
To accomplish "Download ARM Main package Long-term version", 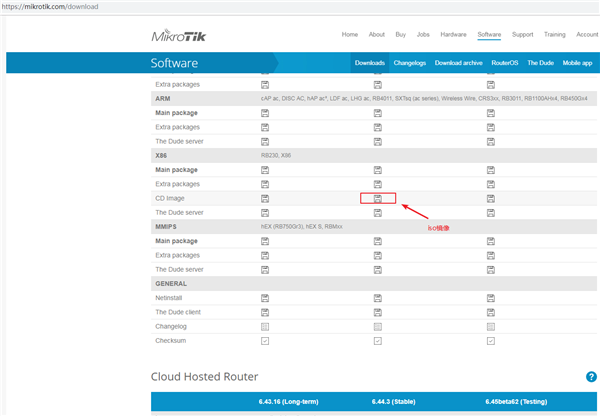I will pyautogui.click(x=265, y=113).
